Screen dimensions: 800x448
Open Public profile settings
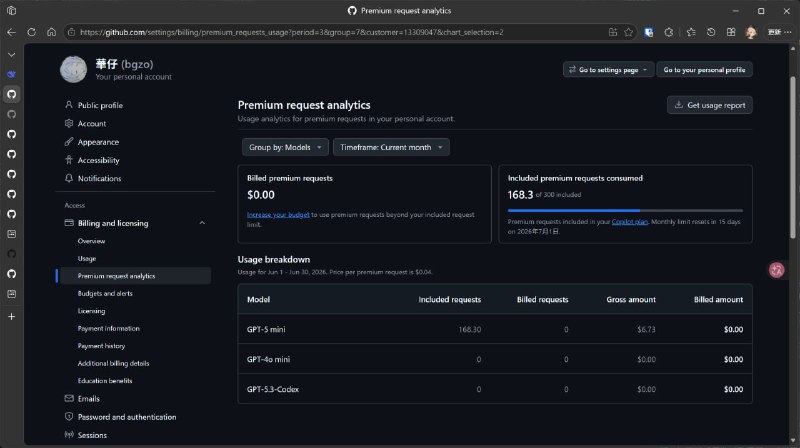pos(100,105)
